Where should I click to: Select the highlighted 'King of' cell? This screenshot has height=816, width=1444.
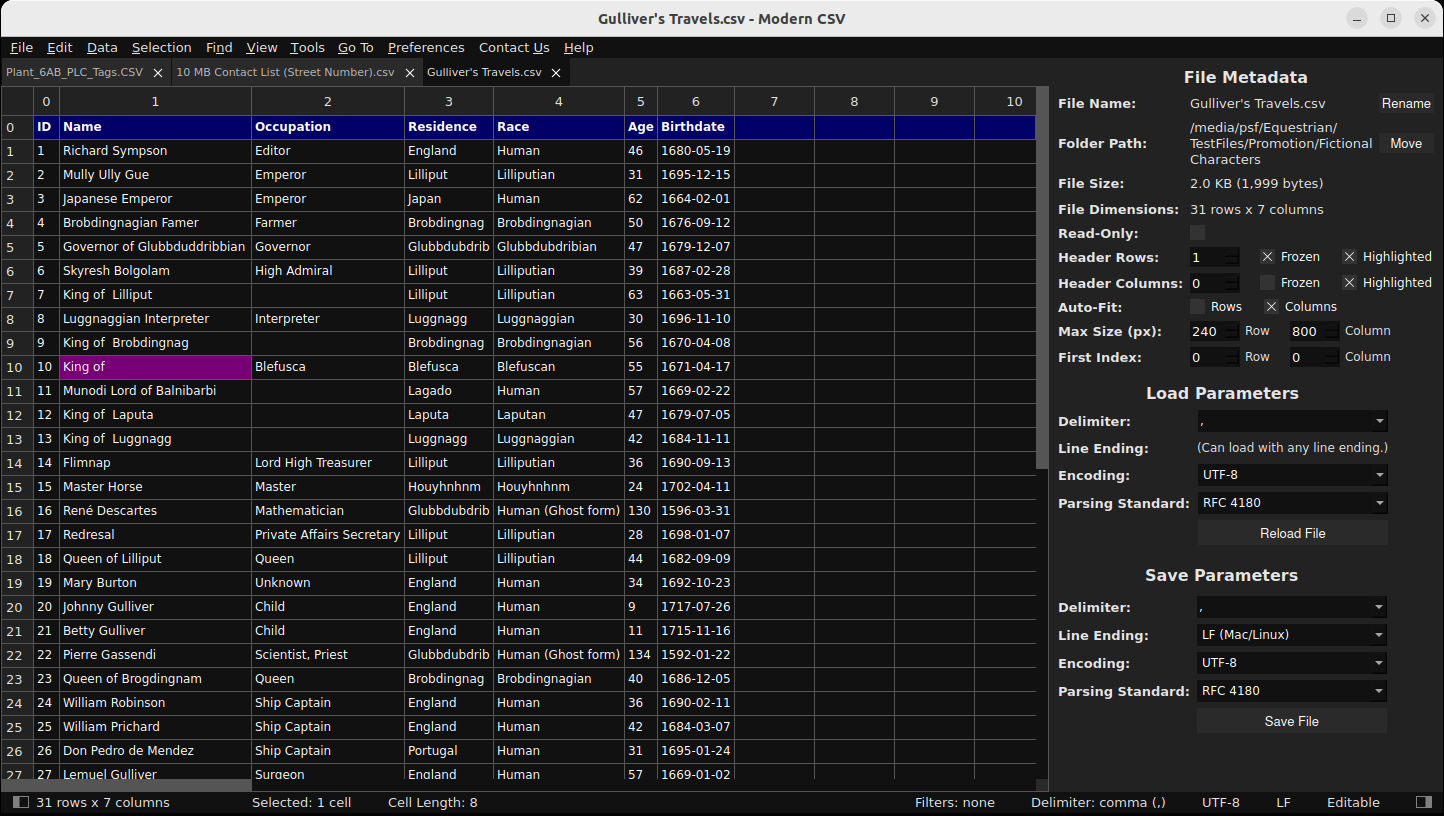pos(155,367)
